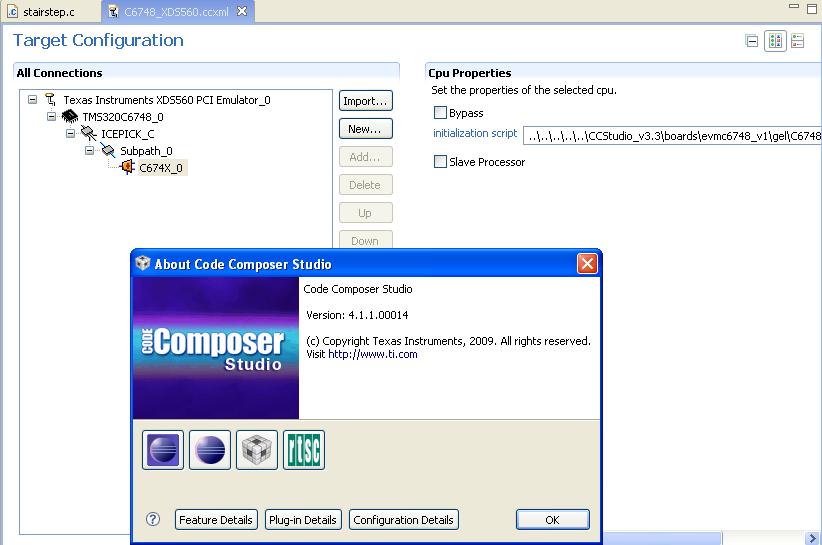Switch to the stairstep.c tab
822x545 pixels.
[x=49, y=12]
